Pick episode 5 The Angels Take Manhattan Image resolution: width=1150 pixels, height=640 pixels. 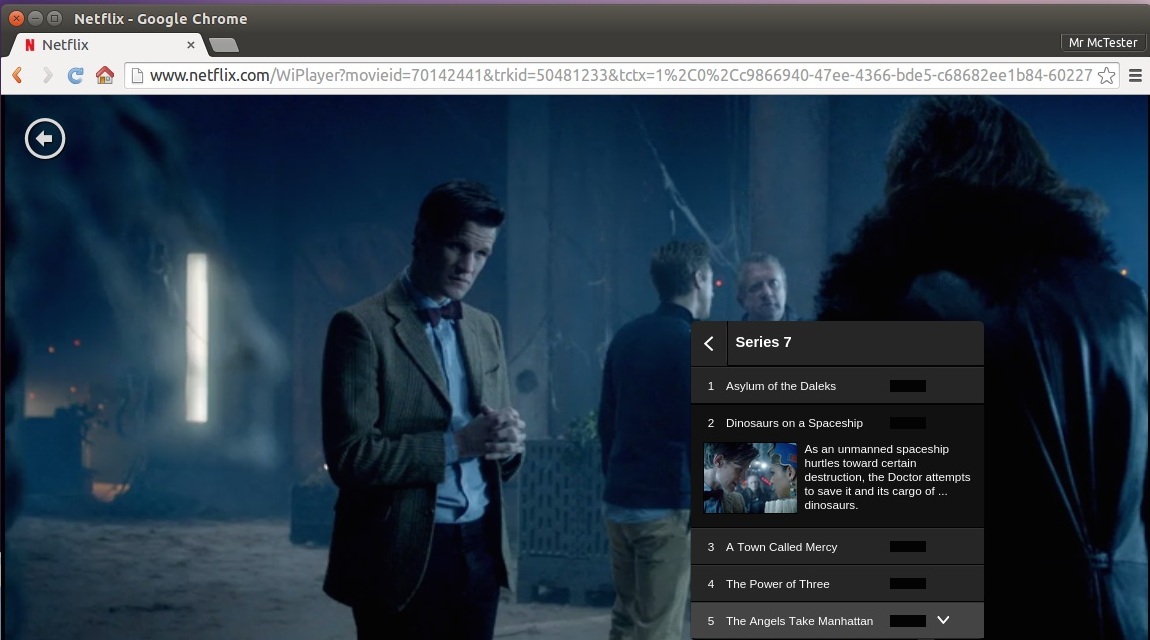click(837, 621)
